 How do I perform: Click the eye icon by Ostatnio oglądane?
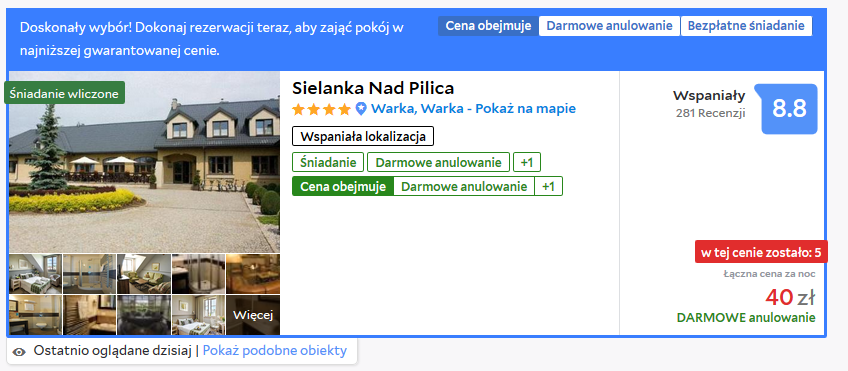pyautogui.click(x=19, y=352)
